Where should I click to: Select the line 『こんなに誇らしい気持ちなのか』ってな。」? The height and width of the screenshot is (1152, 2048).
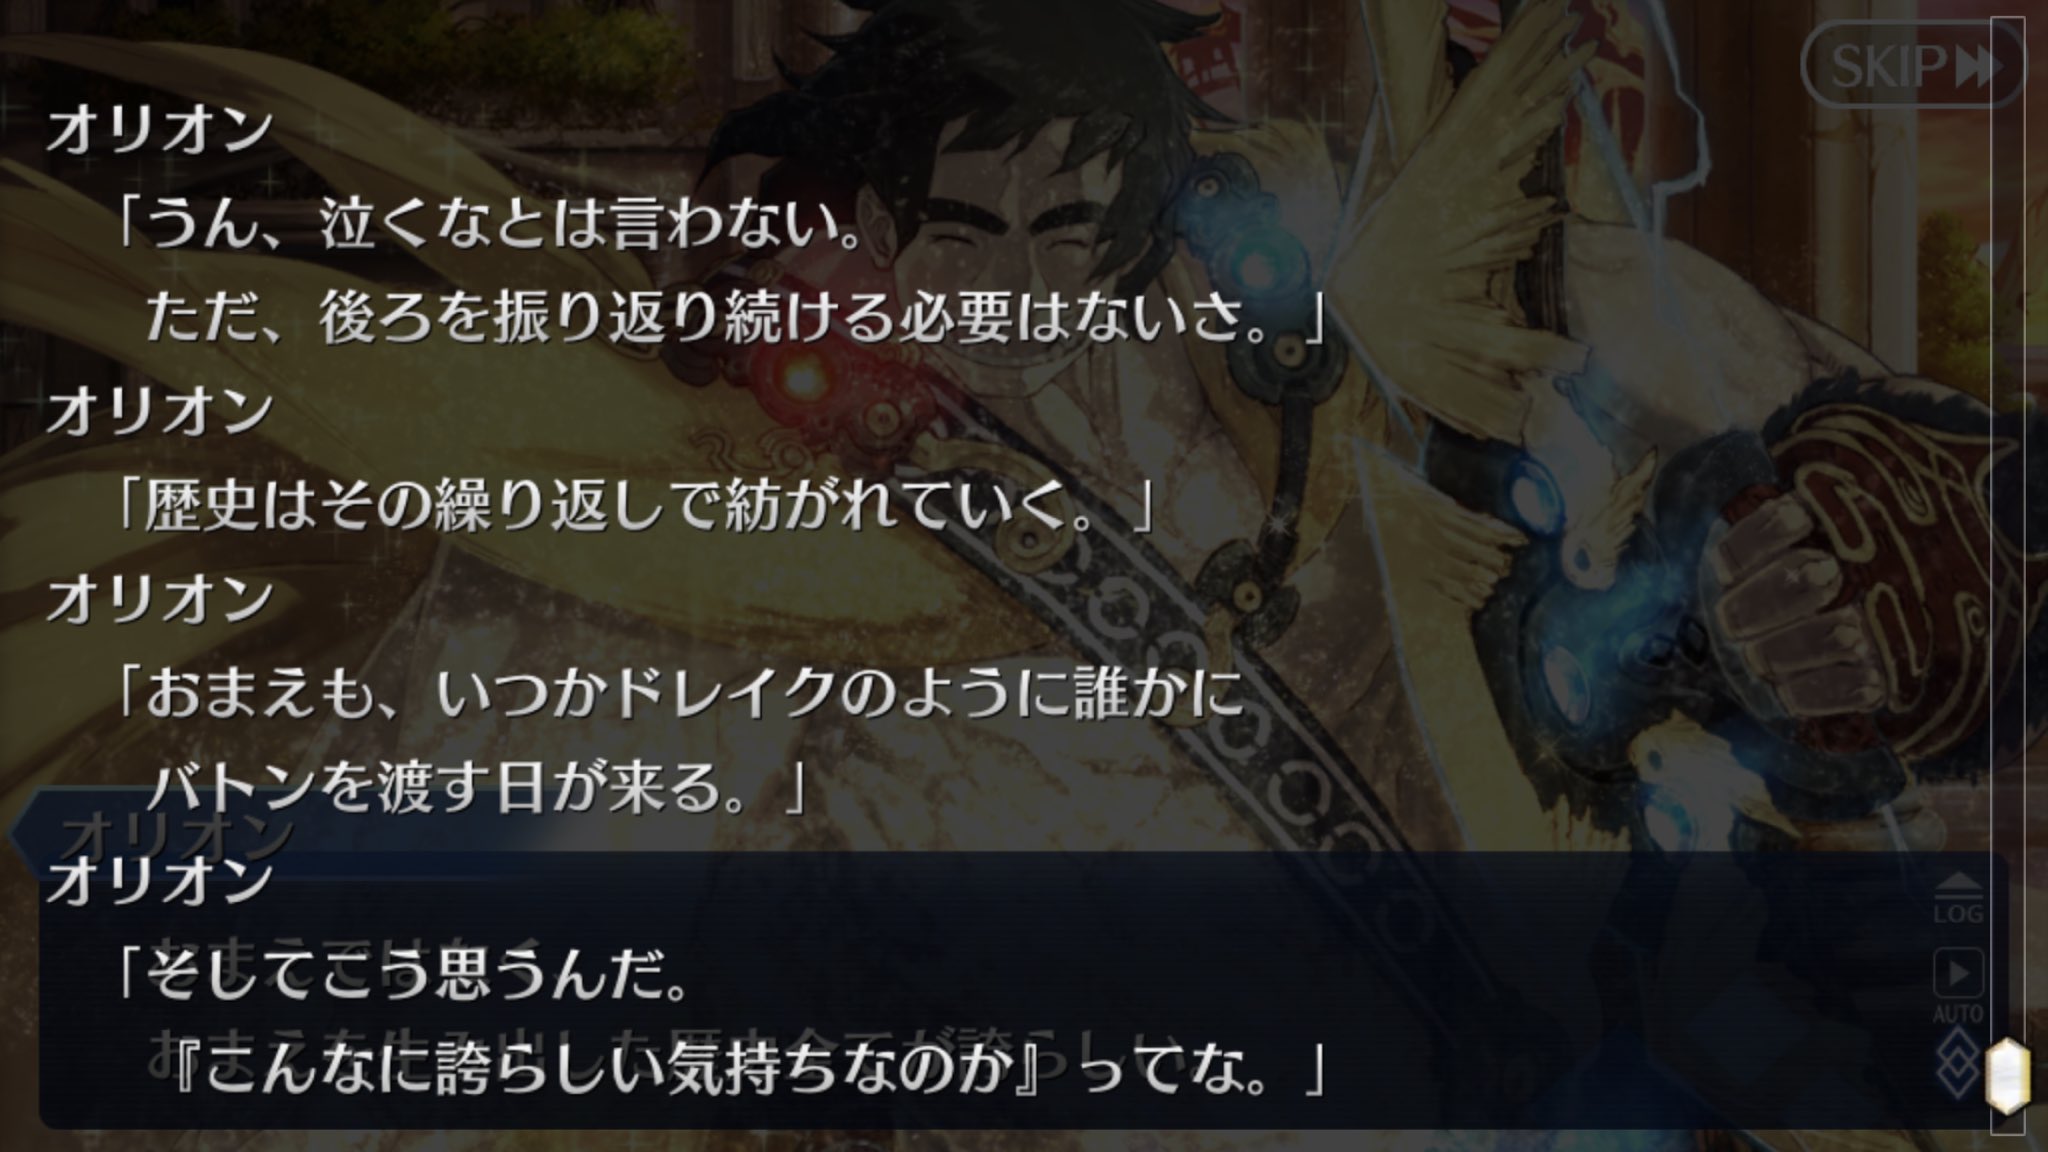click(748, 1070)
